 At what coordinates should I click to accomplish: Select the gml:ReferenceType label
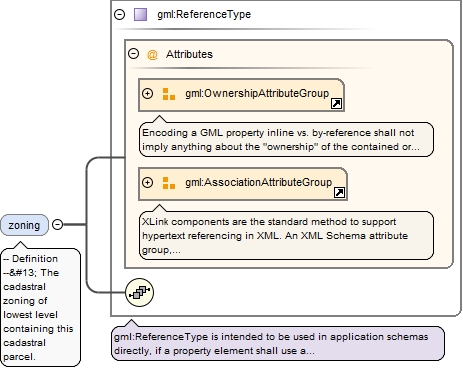coord(204,14)
